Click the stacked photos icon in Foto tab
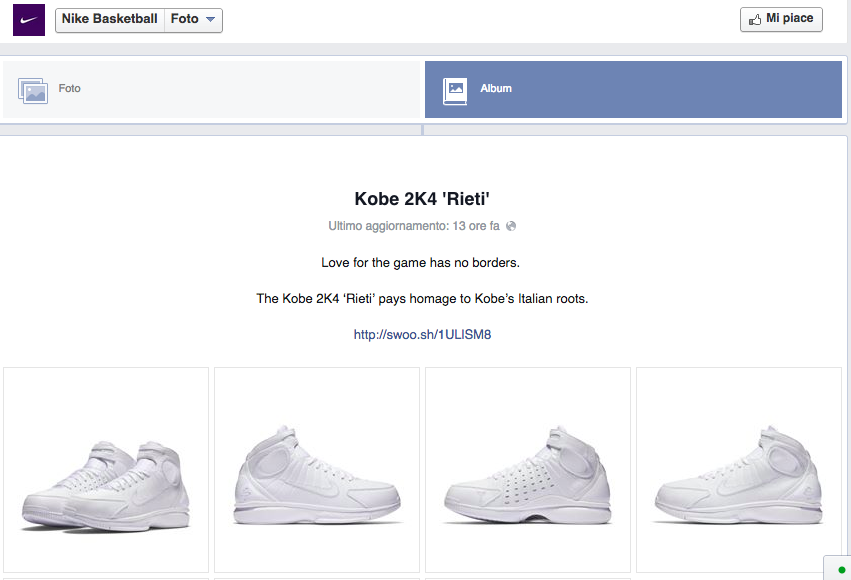 click(33, 90)
